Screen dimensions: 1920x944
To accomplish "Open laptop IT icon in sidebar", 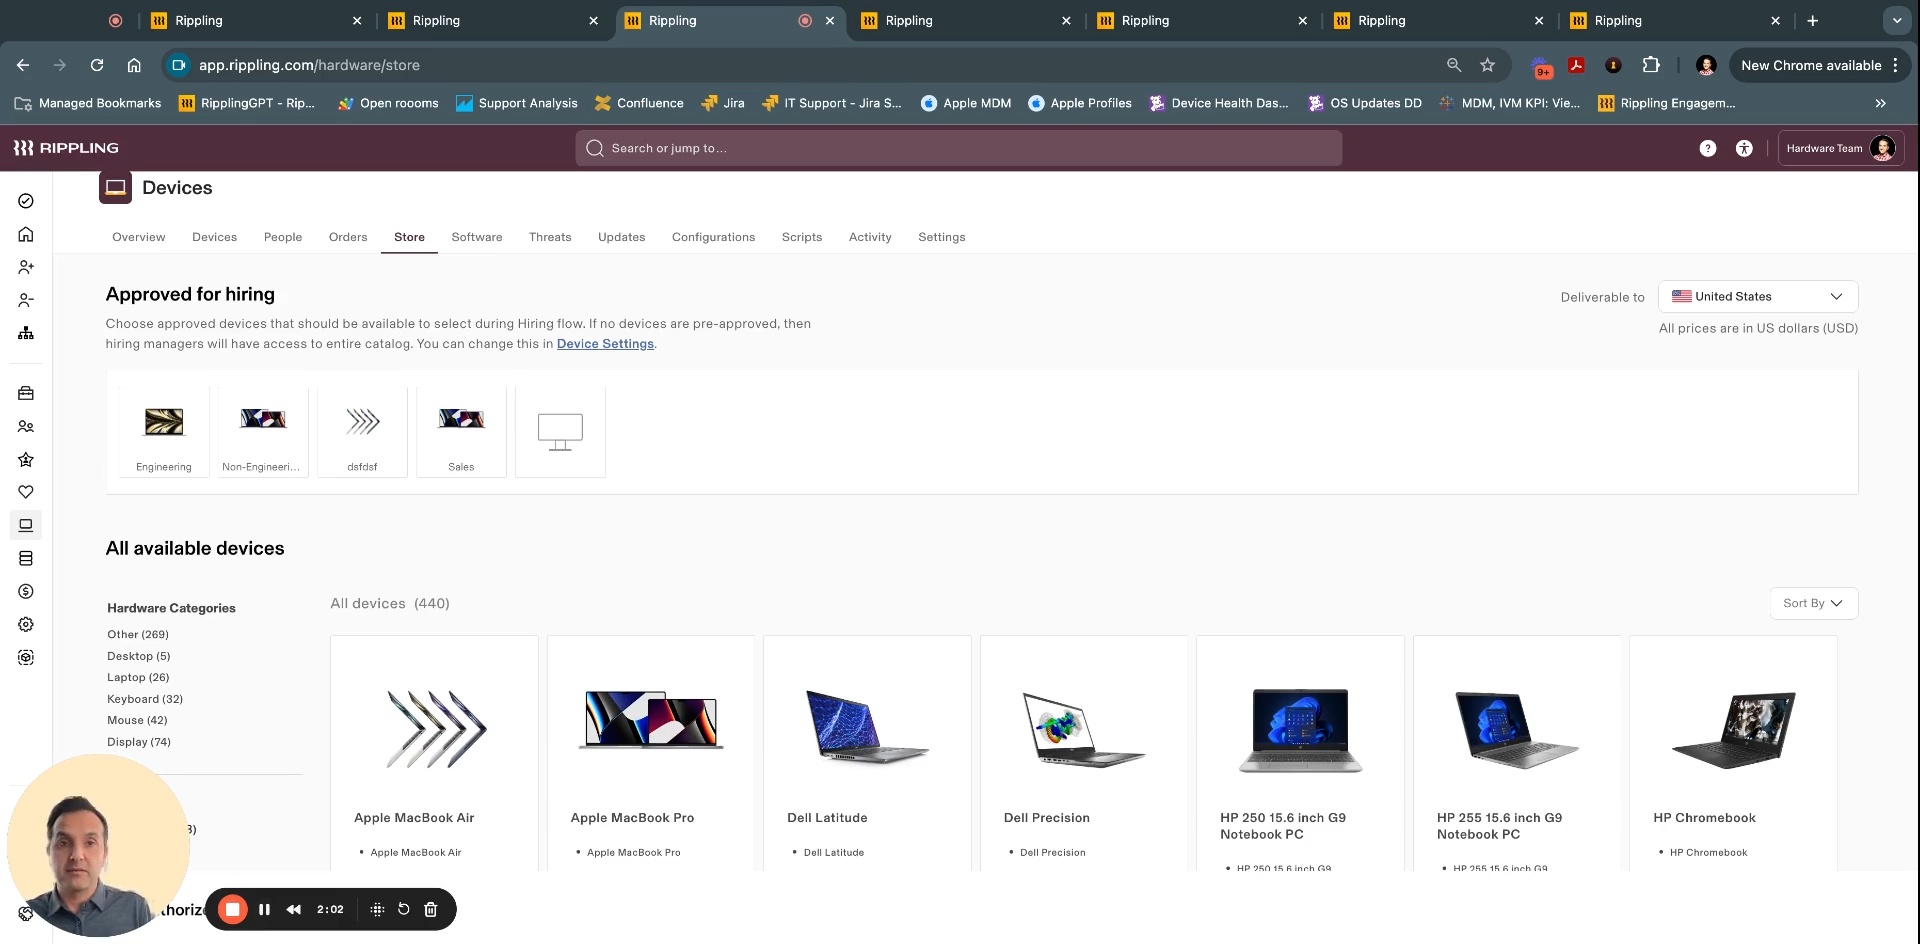I will tap(26, 525).
